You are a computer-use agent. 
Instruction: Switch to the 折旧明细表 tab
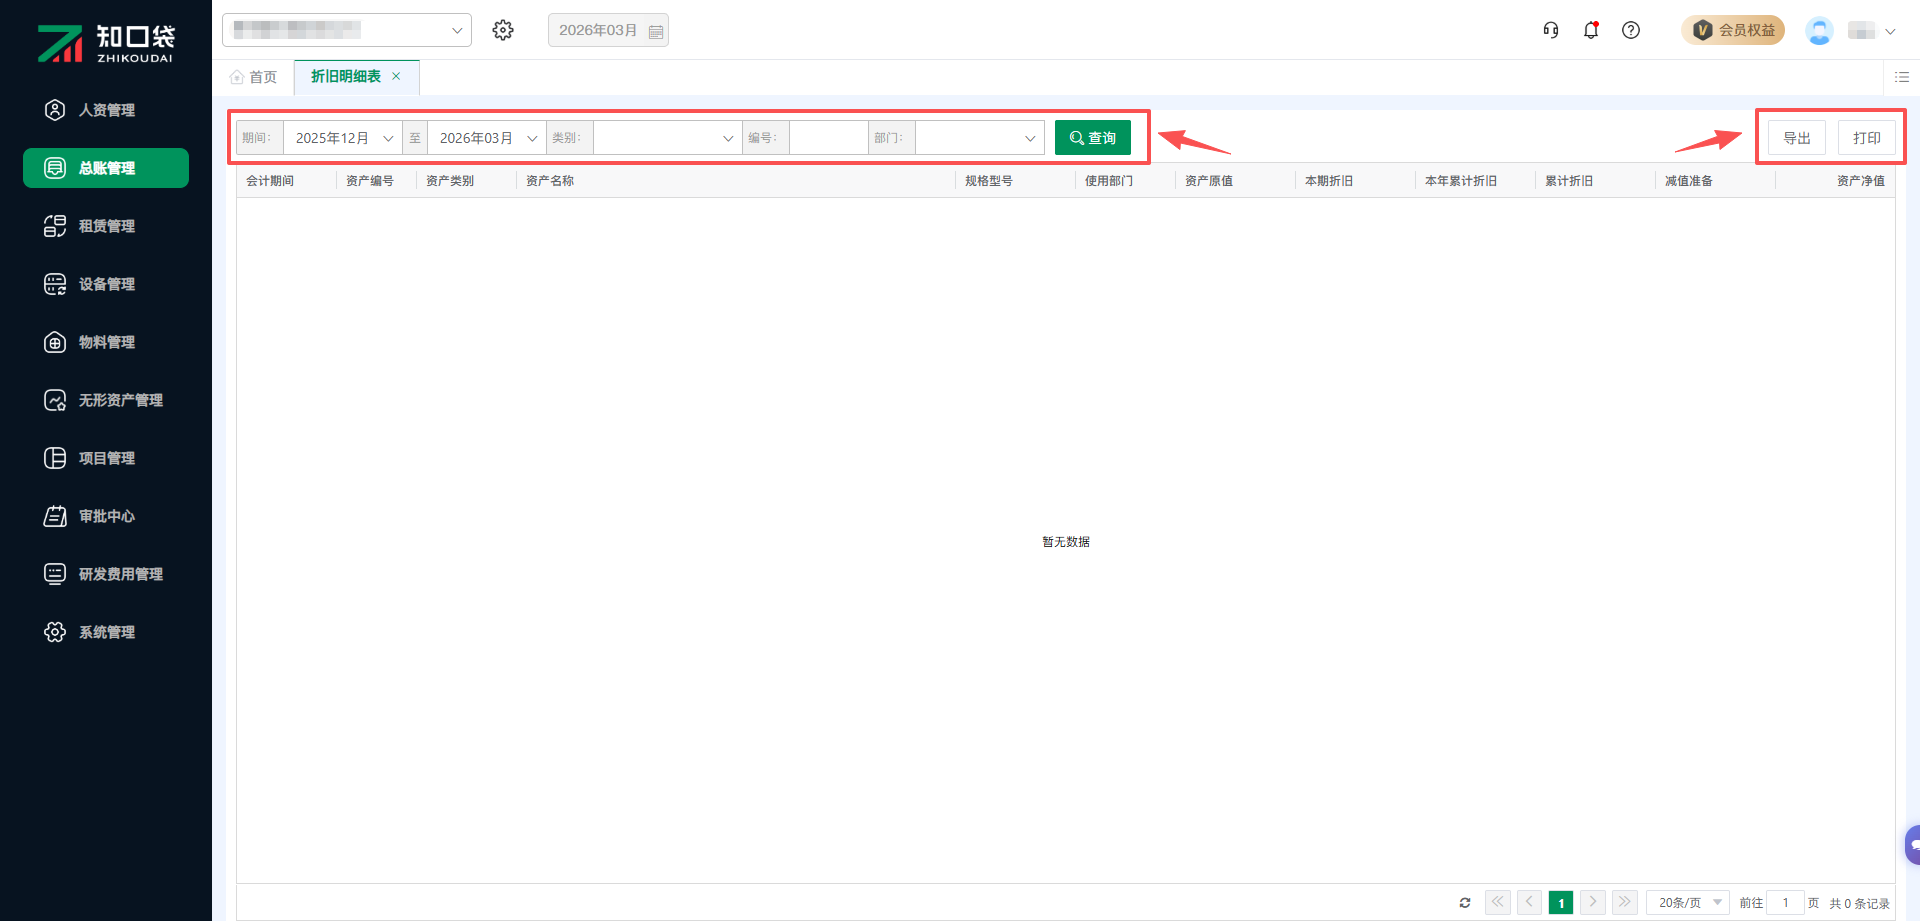click(346, 76)
